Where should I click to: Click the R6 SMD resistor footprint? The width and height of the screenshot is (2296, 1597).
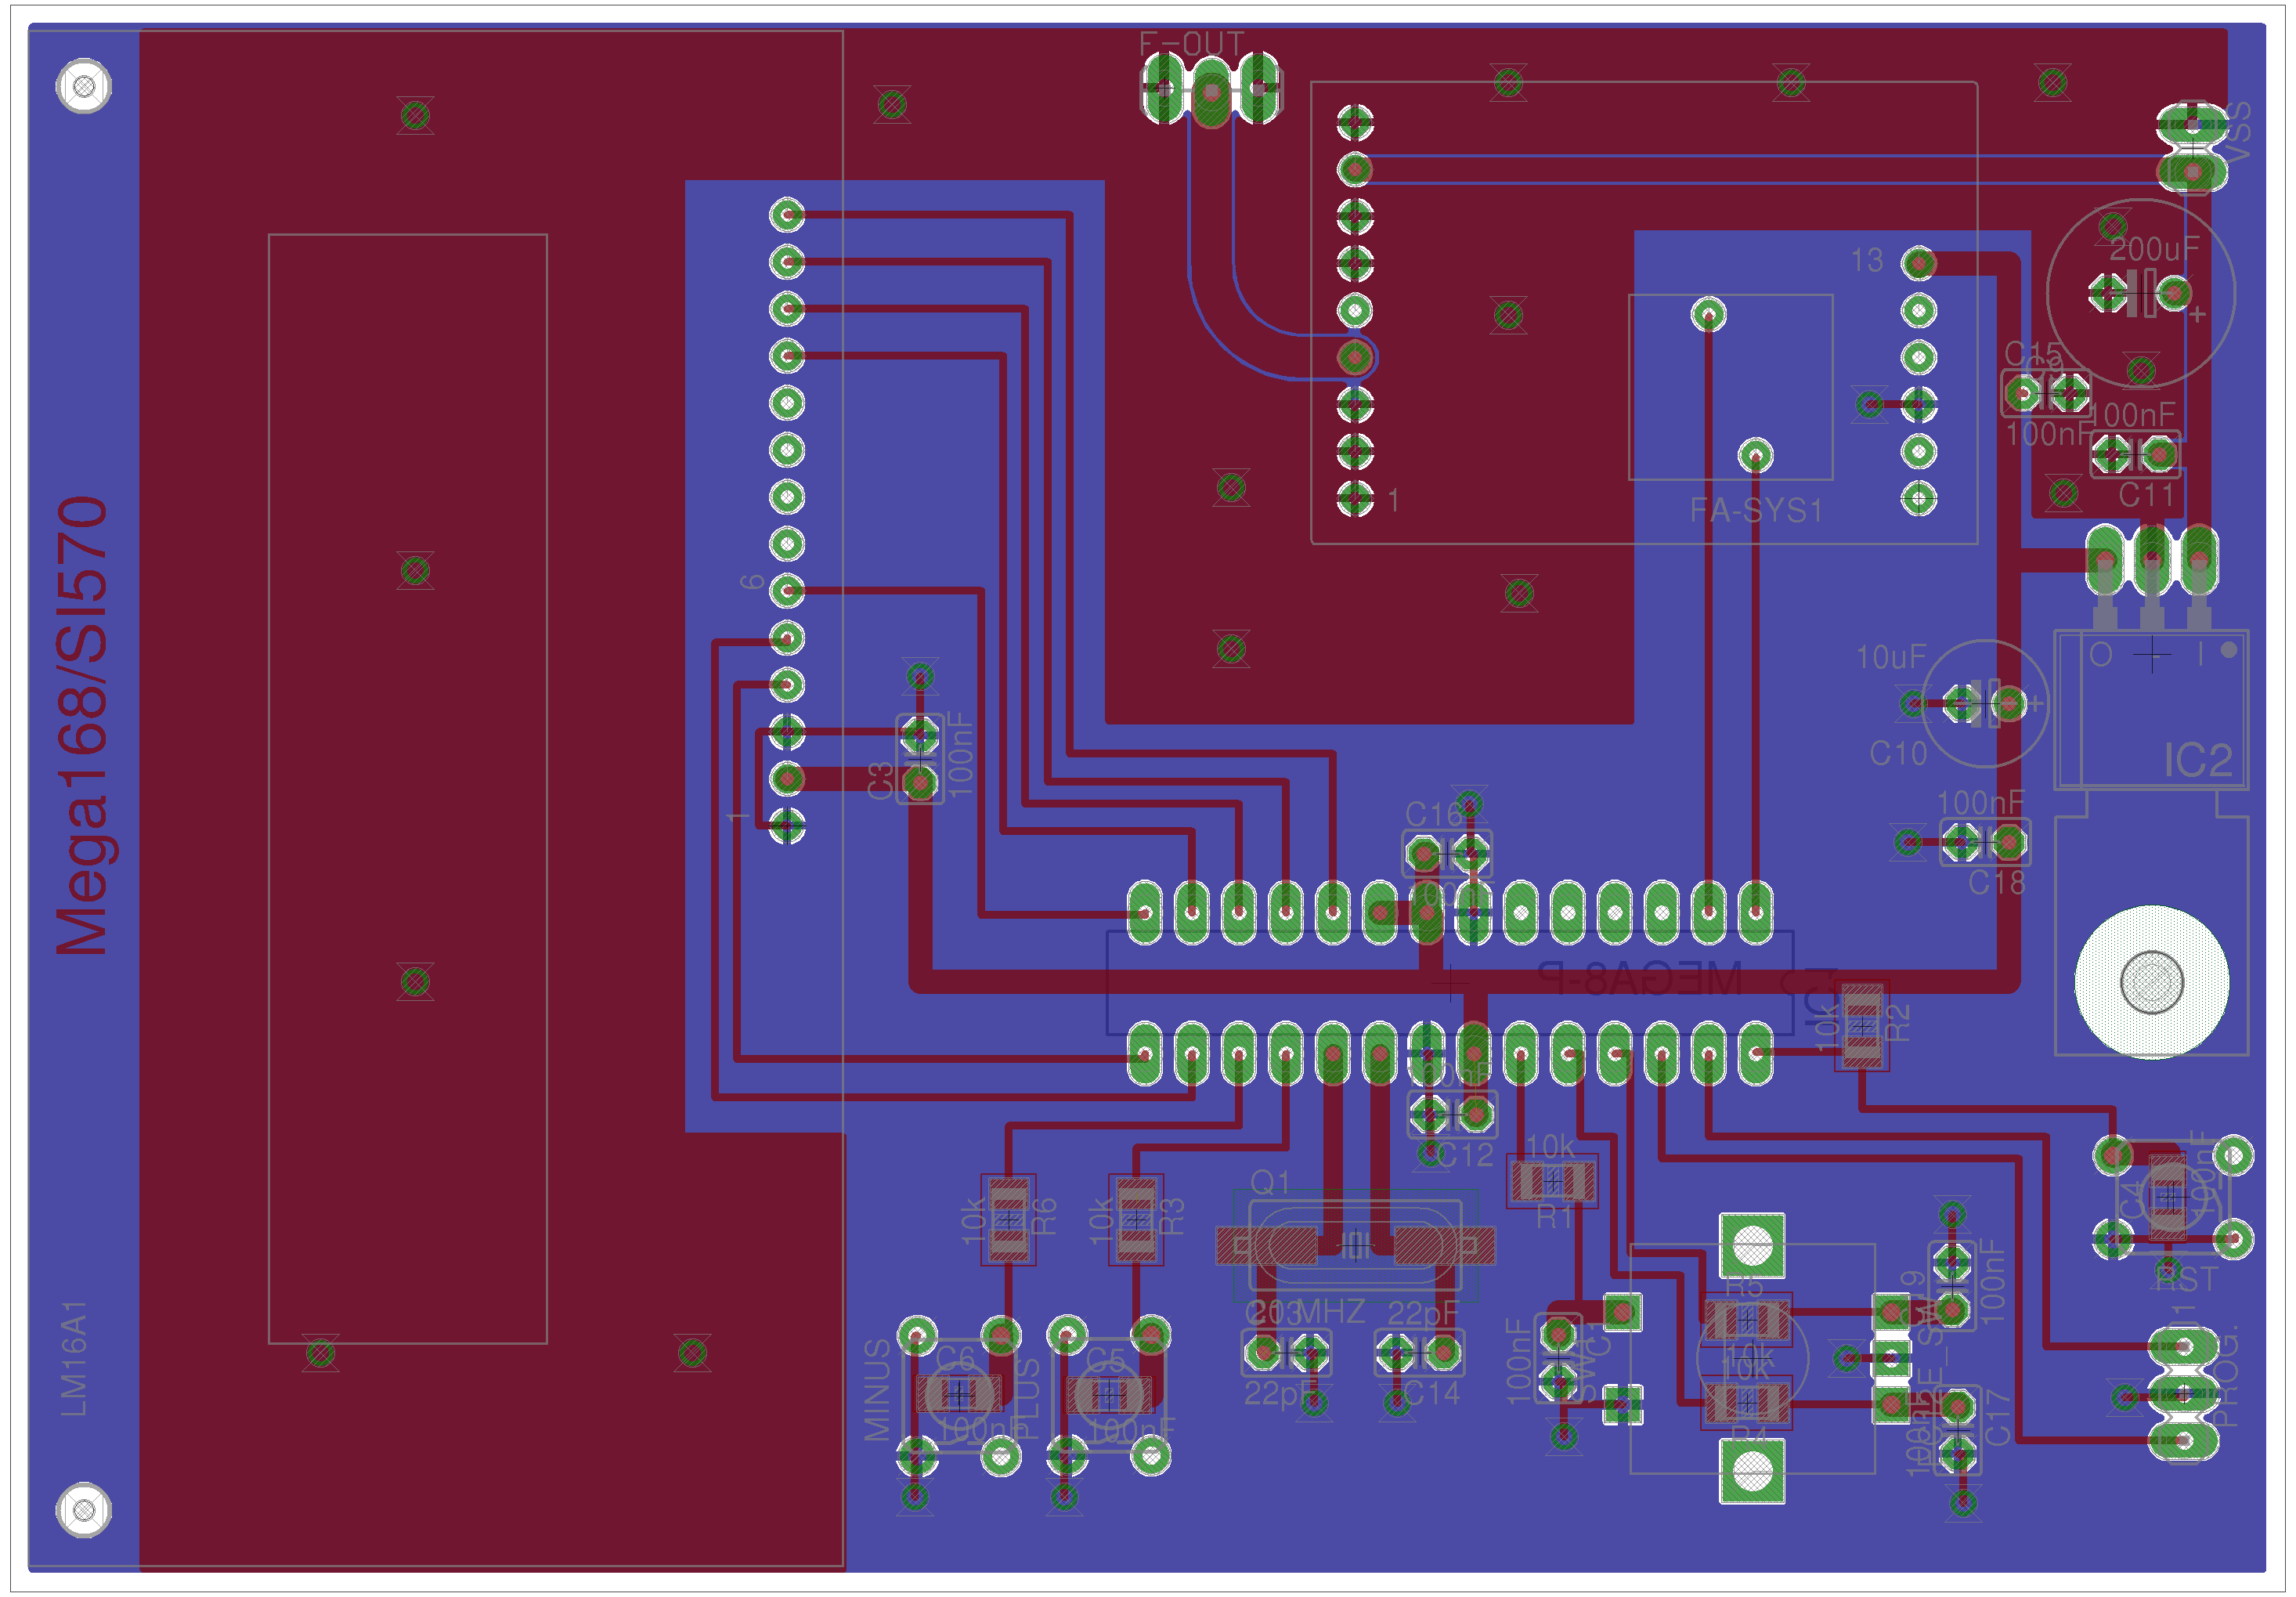click(1008, 1219)
